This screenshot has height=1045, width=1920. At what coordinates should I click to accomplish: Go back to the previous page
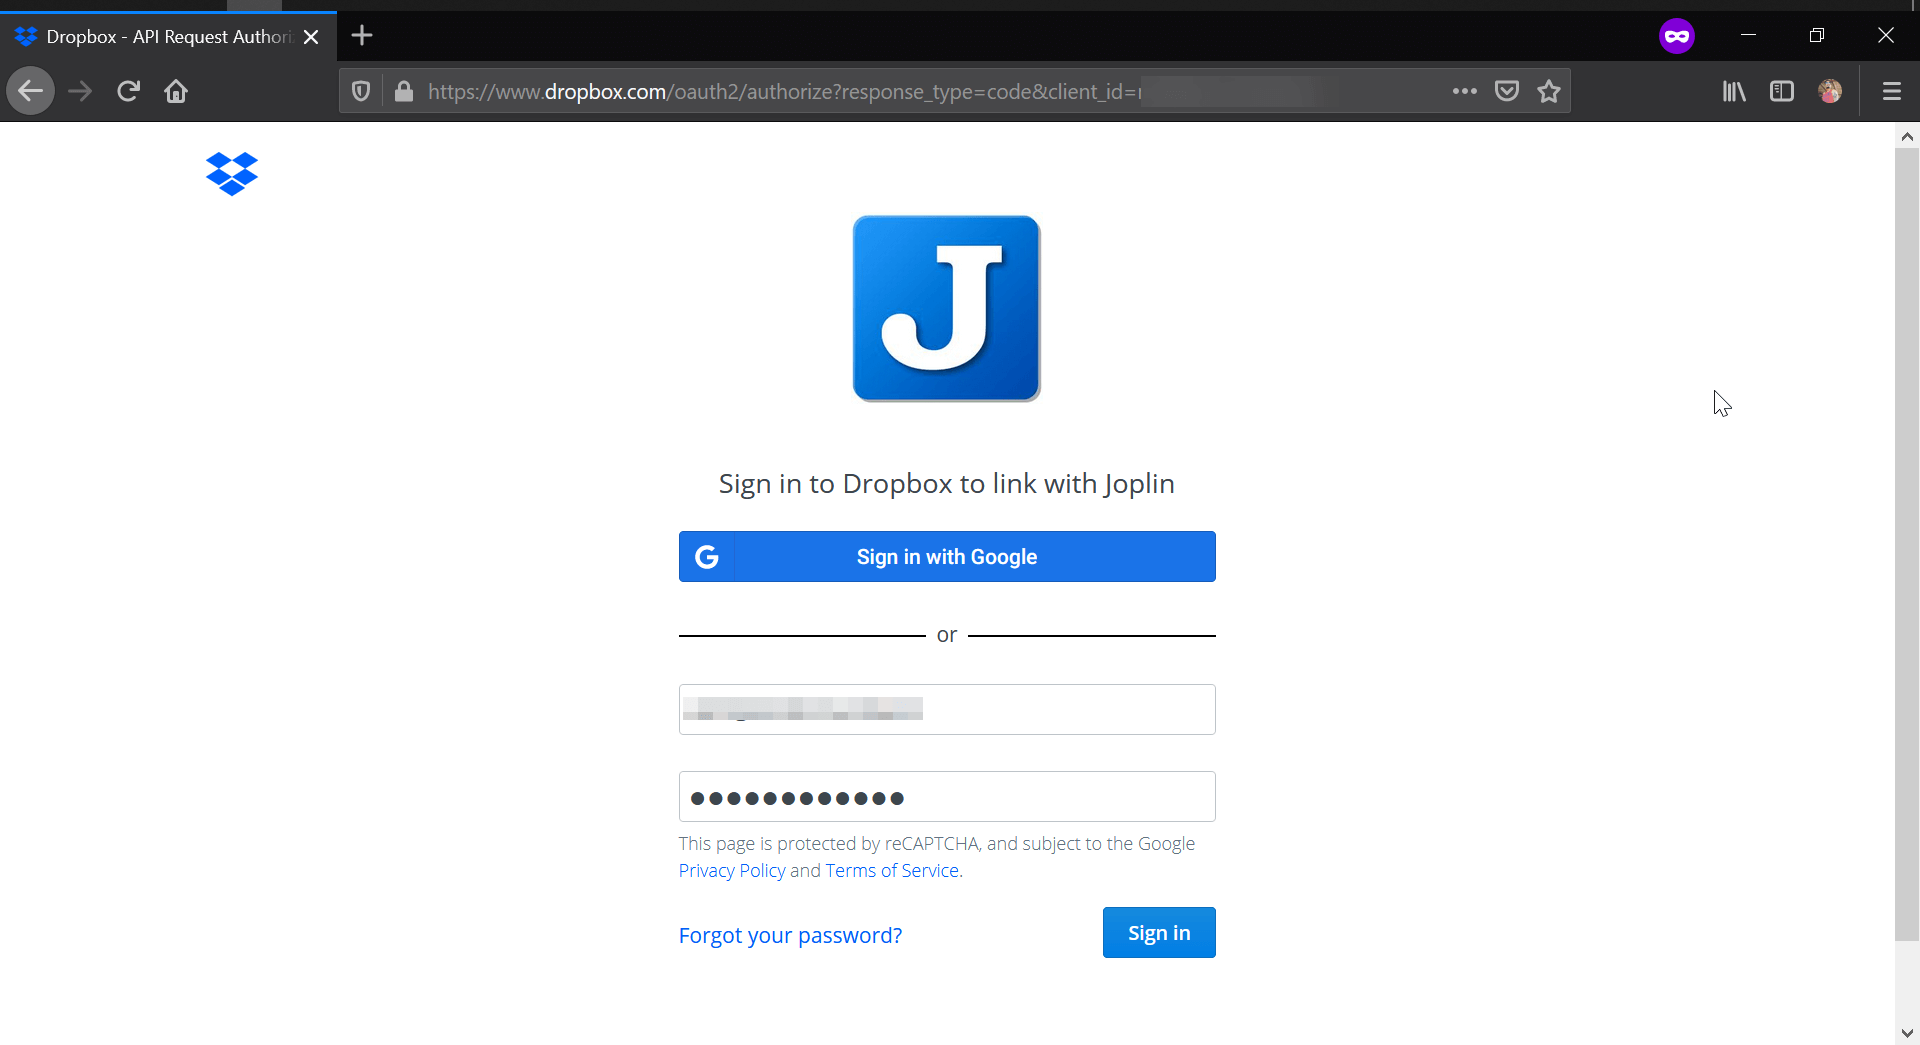point(30,91)
